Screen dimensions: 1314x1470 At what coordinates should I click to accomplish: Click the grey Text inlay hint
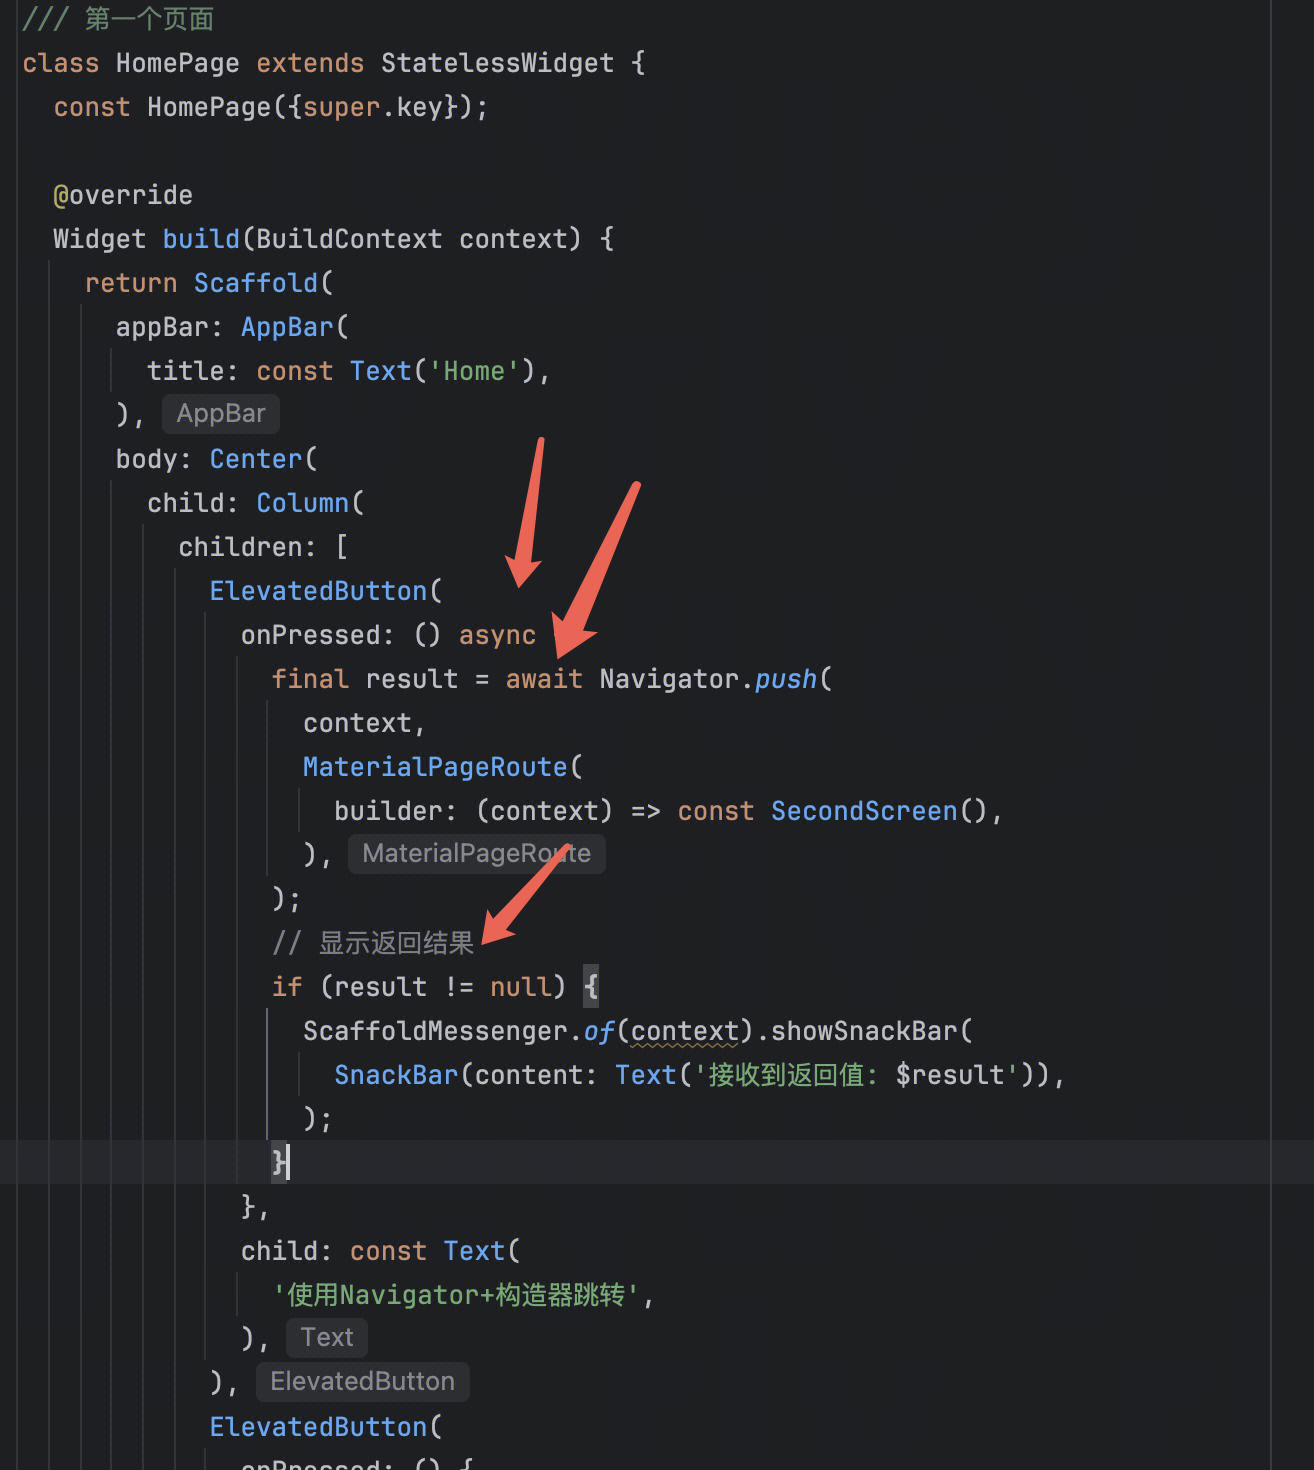[x=327, y=1338]
